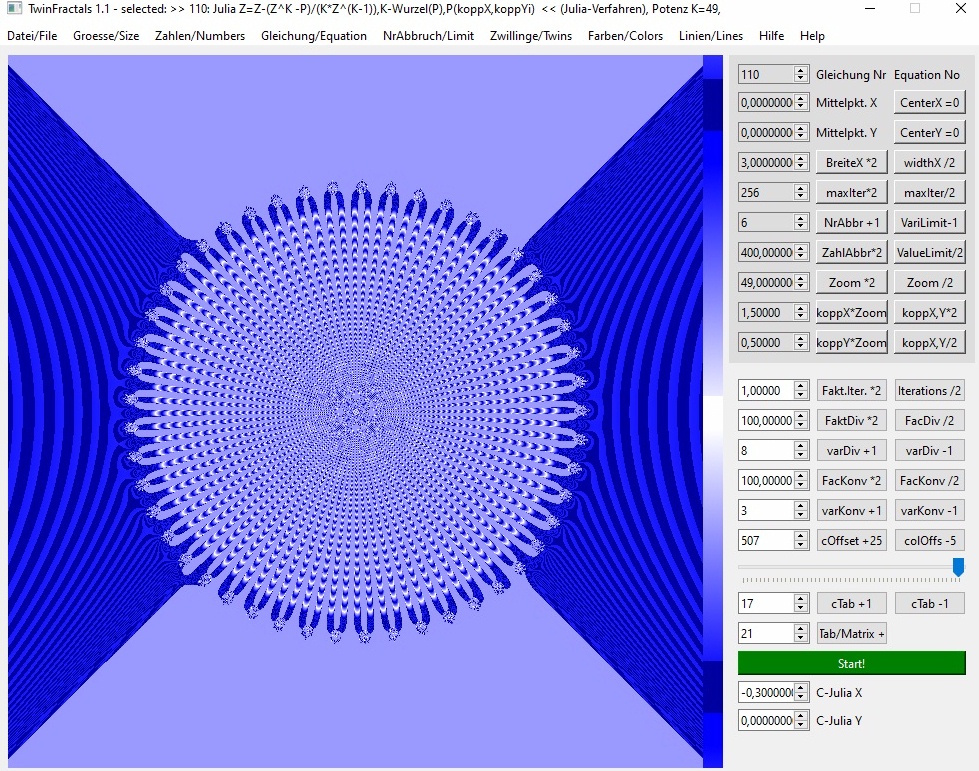Click the Mittelpkt. Y value field
This screenshot has width=979, height=771.
(774, 132)
